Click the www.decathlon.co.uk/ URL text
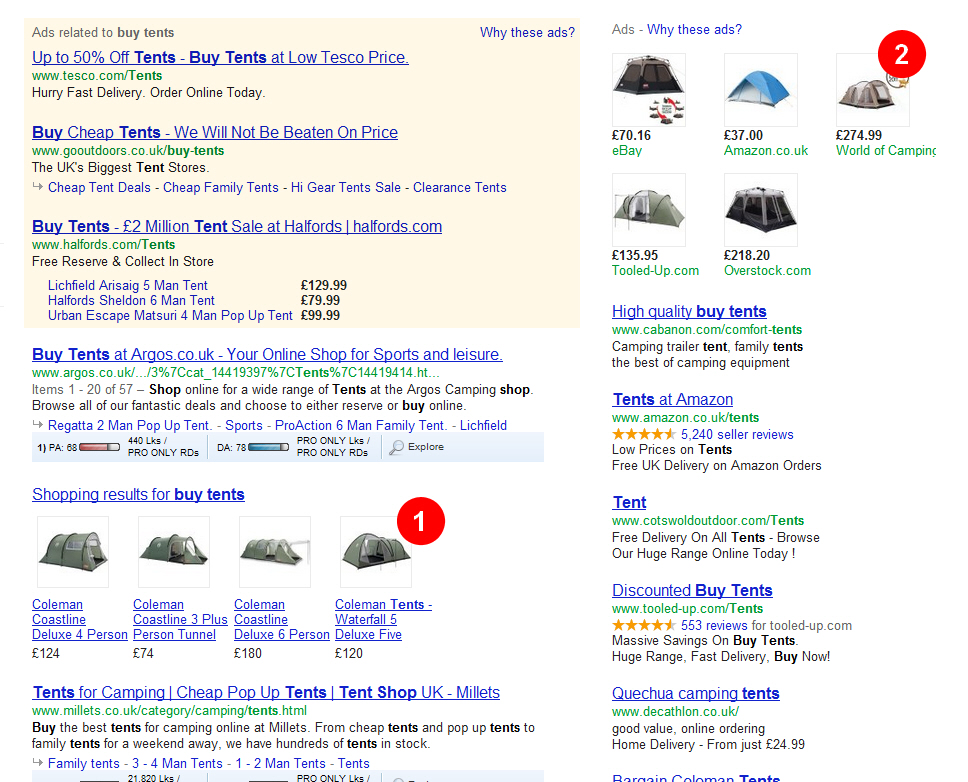 point(675,712)
